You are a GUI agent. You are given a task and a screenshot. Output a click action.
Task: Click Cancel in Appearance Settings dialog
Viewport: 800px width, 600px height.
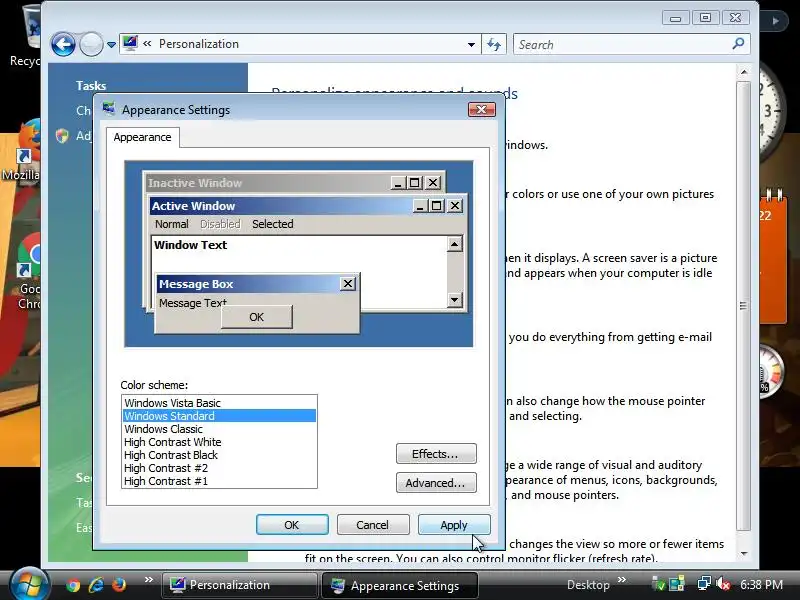click(373, 525)
